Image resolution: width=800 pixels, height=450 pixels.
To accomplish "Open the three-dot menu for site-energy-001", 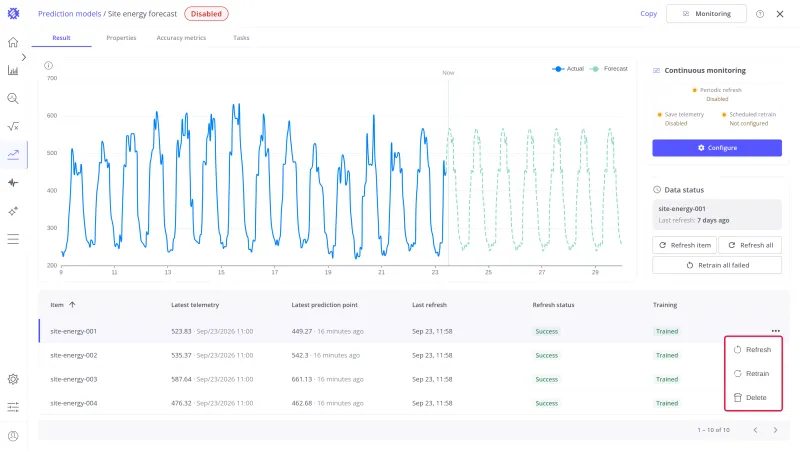I will [x=776, y=331].
